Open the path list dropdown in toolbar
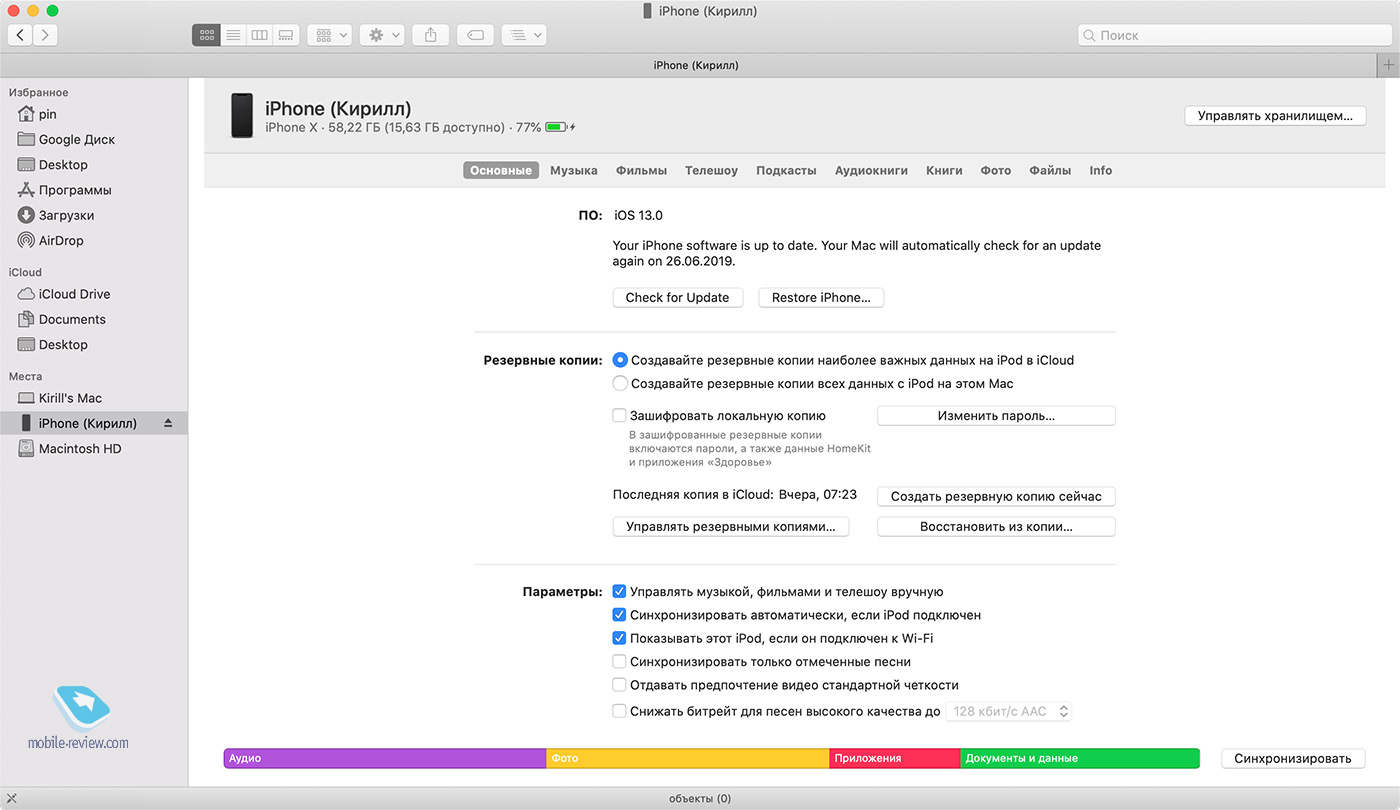 coord(524,35)
